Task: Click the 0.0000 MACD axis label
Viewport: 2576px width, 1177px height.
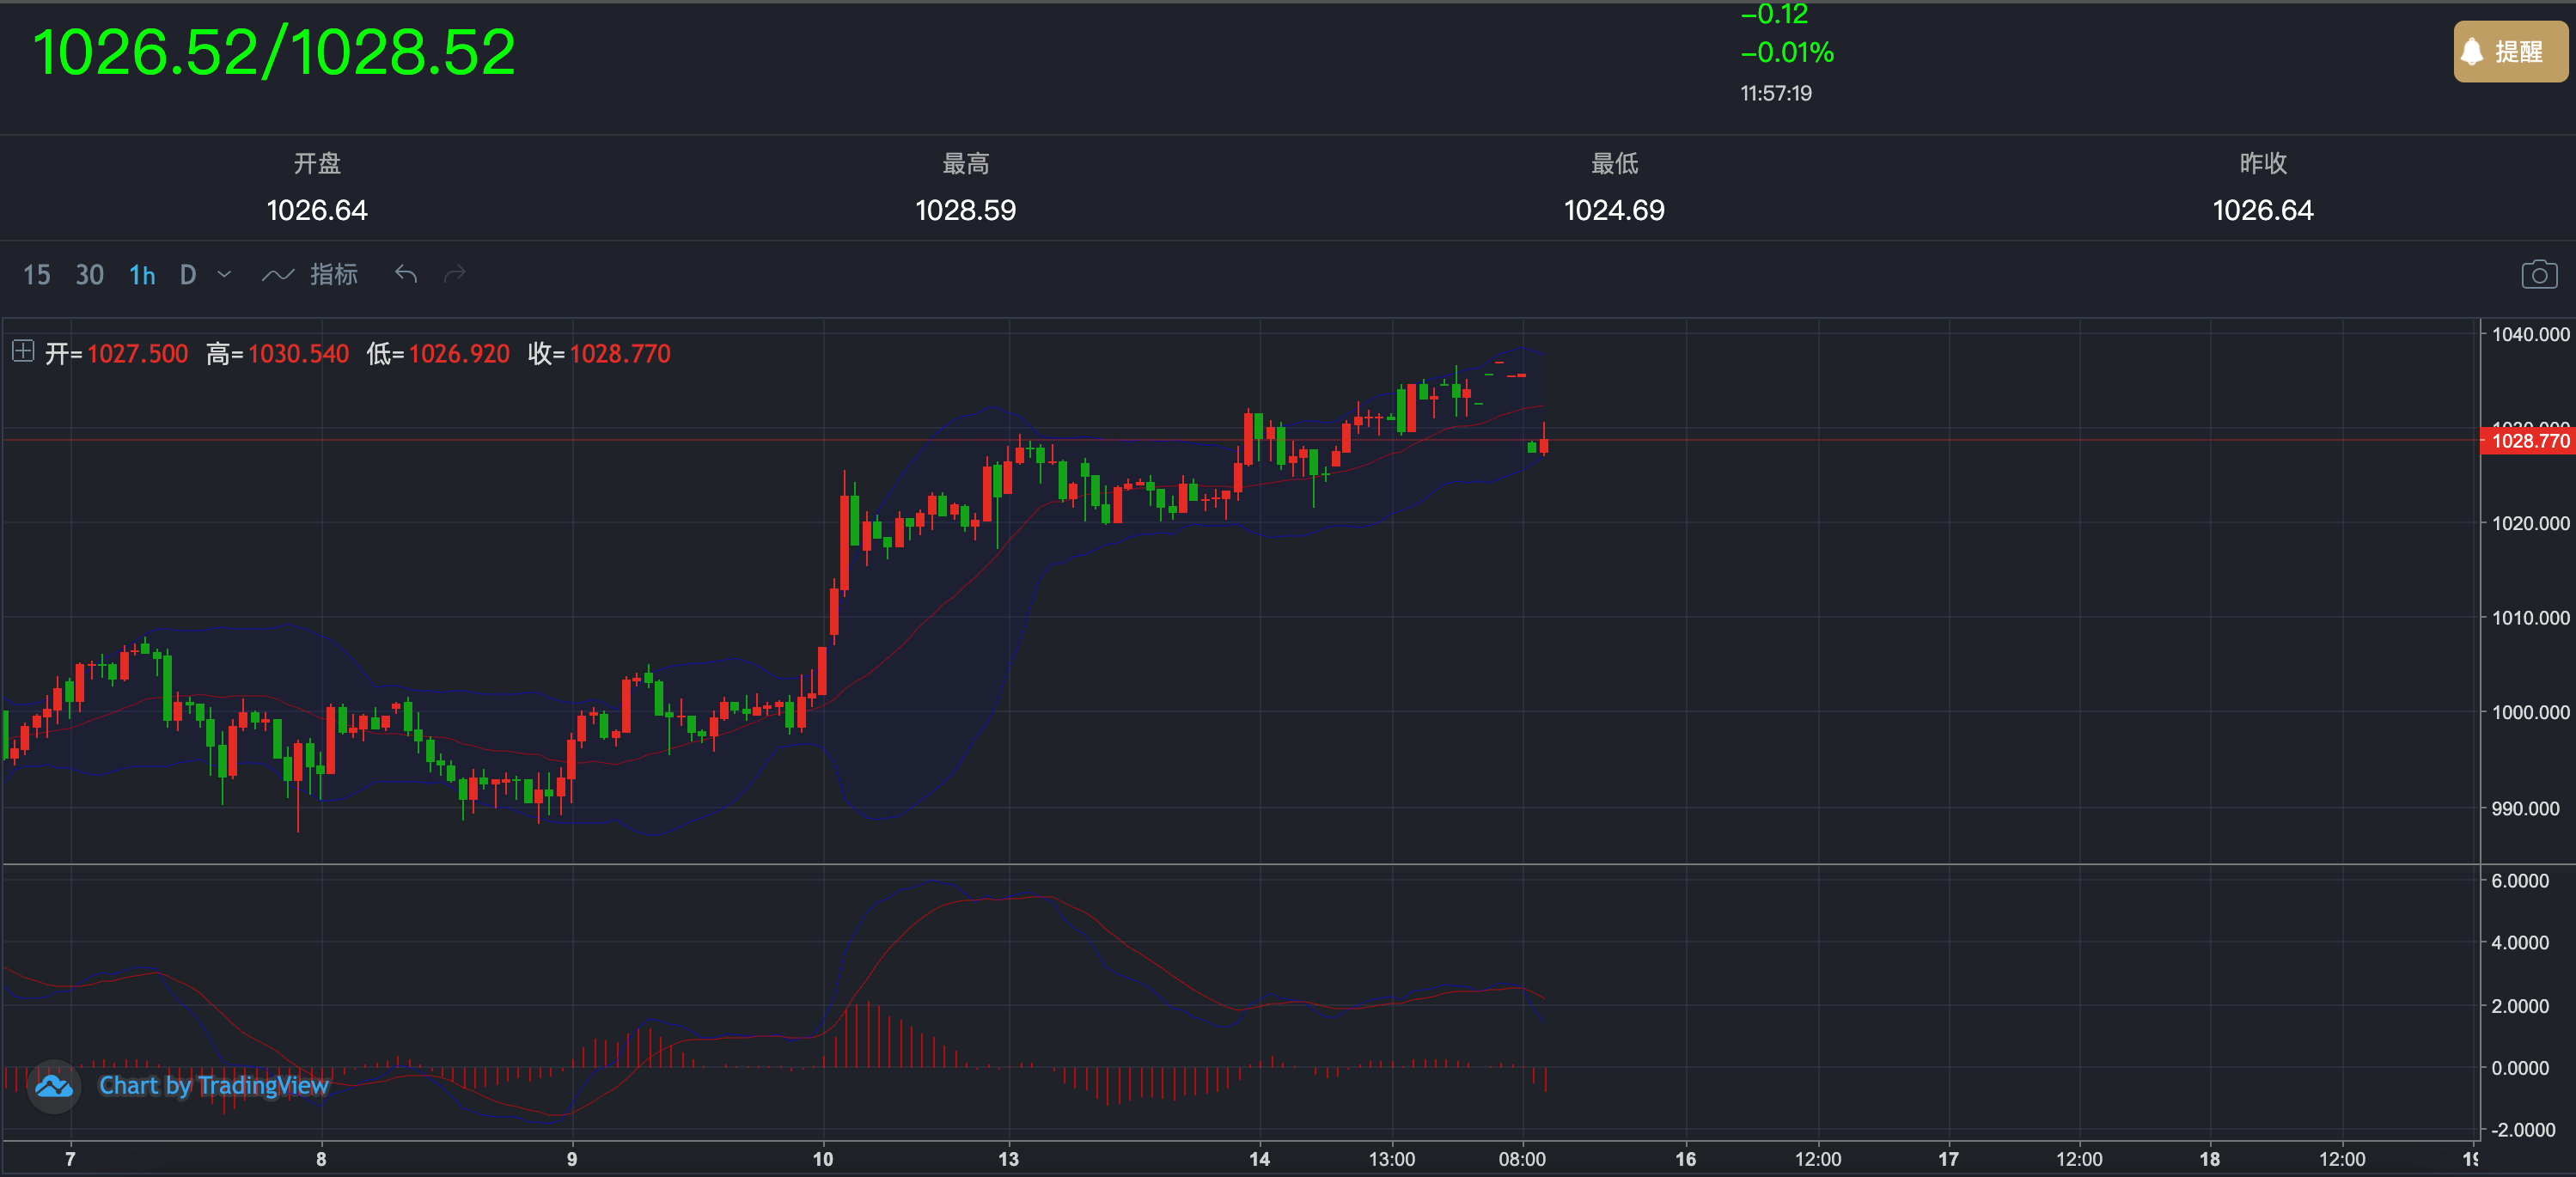Action: (x=2520, y=1068)
